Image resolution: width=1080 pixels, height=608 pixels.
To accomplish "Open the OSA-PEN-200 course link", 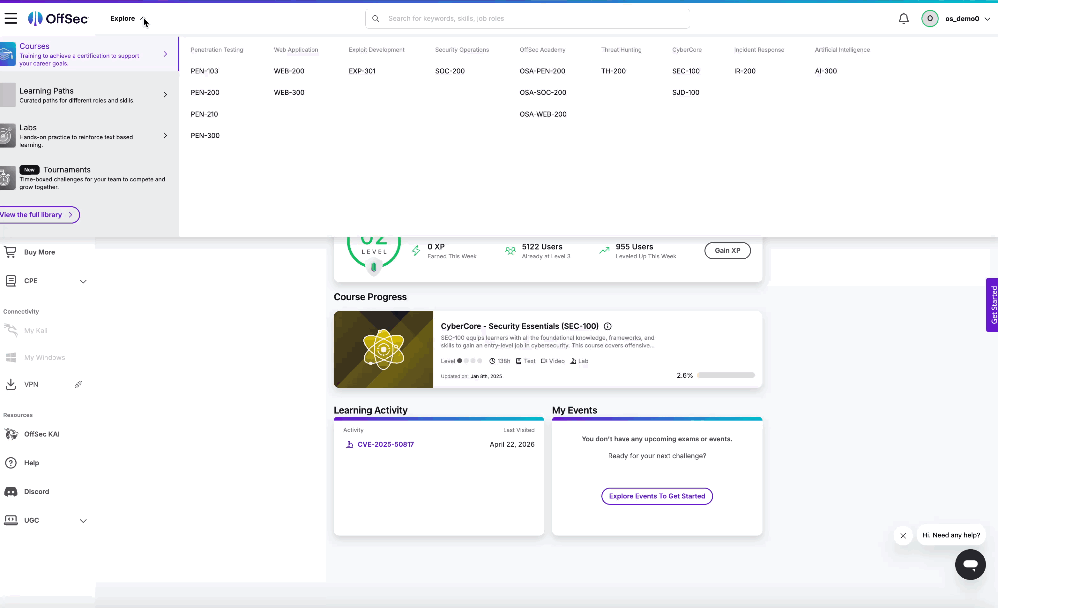I will (x=542, y=71).
